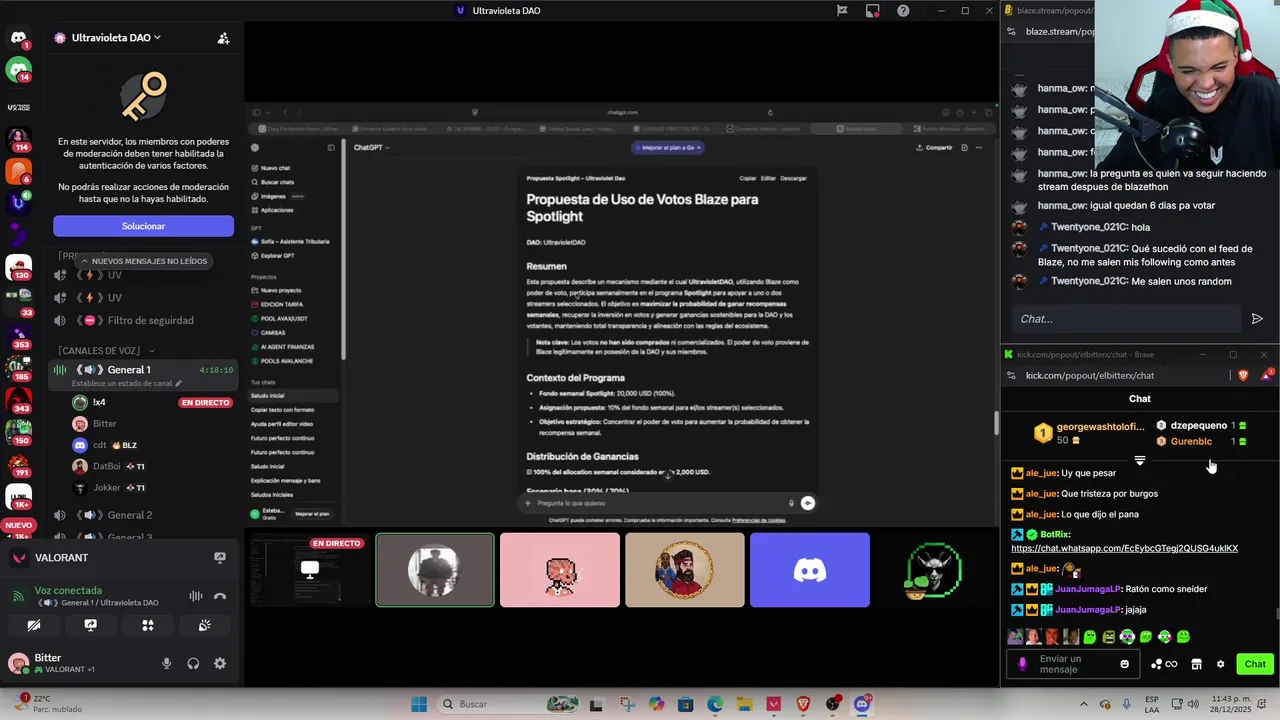1280x720 pixels.
Task: Disconnect from voice with the hang-up icon
Action: point(220,596)
